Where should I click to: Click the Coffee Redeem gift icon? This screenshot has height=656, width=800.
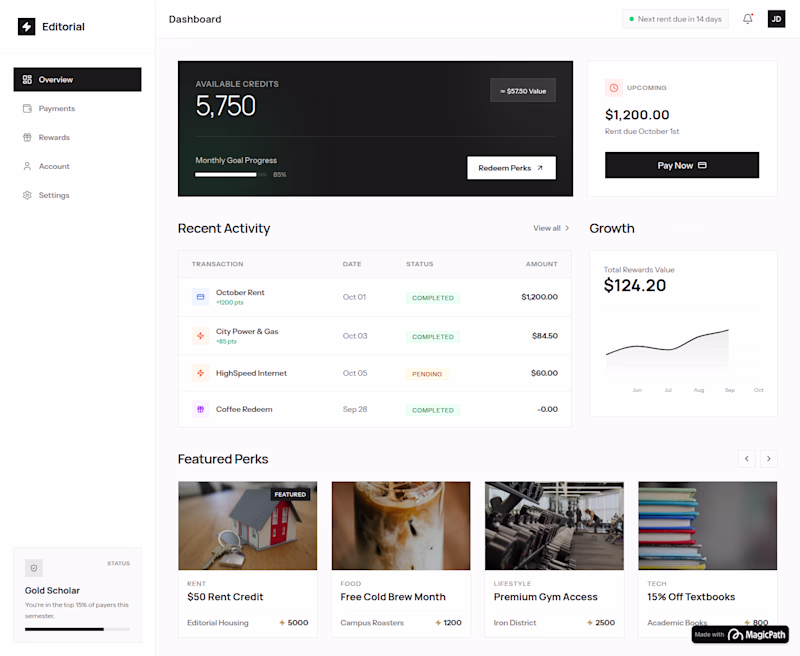201,409
